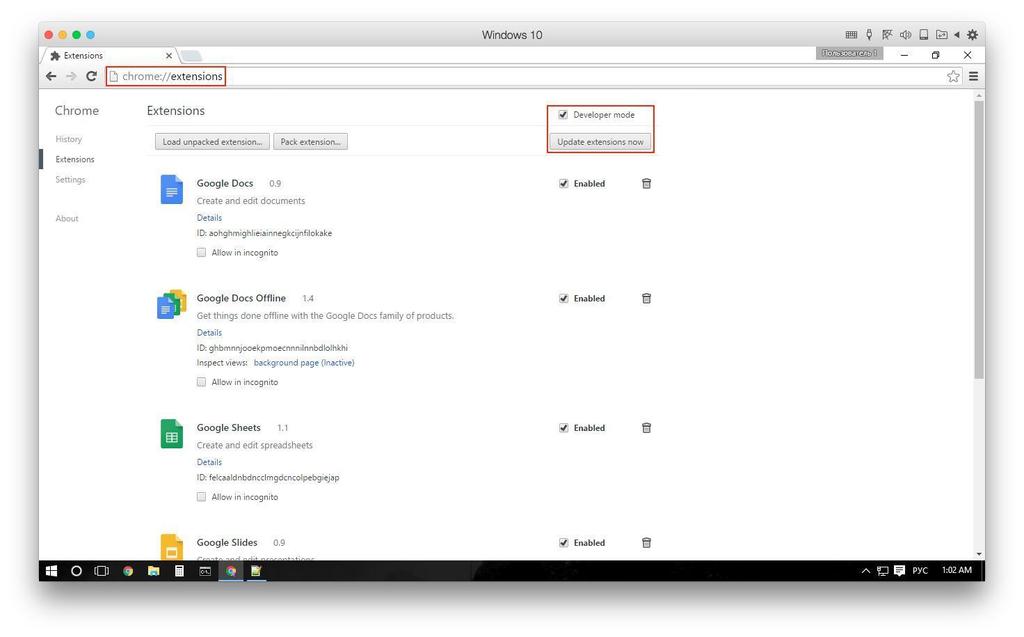The width and height of the screenshot is (1024, 637).
Task: Click the network icon in the system tray
Action: [x=882, y=570]
